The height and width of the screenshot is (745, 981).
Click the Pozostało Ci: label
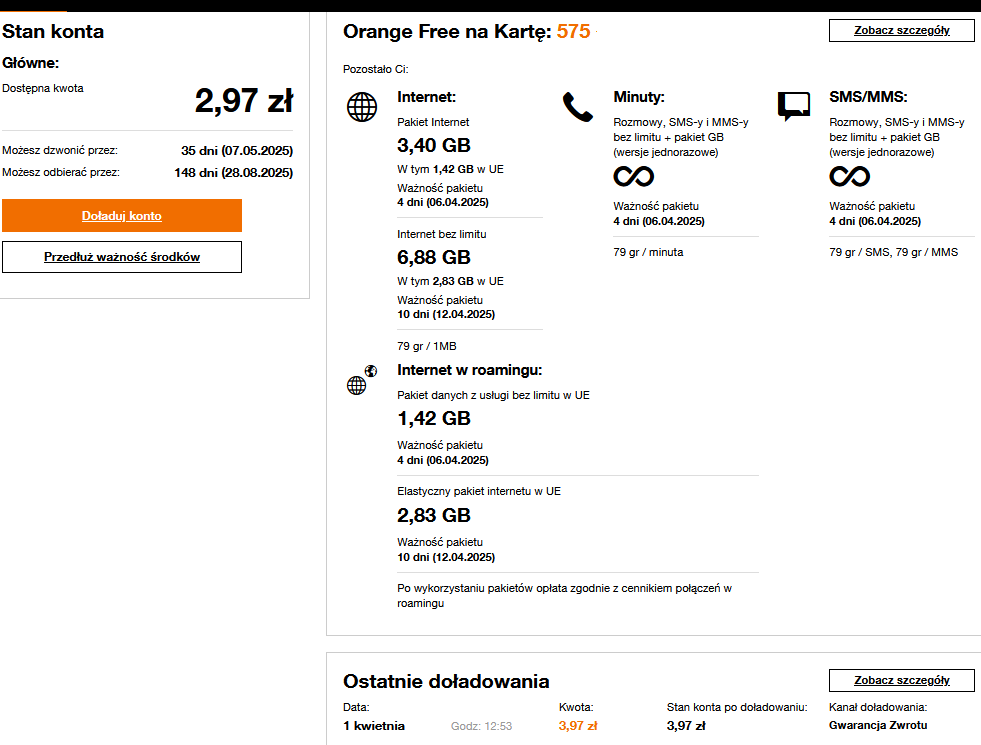coord(375,69)
